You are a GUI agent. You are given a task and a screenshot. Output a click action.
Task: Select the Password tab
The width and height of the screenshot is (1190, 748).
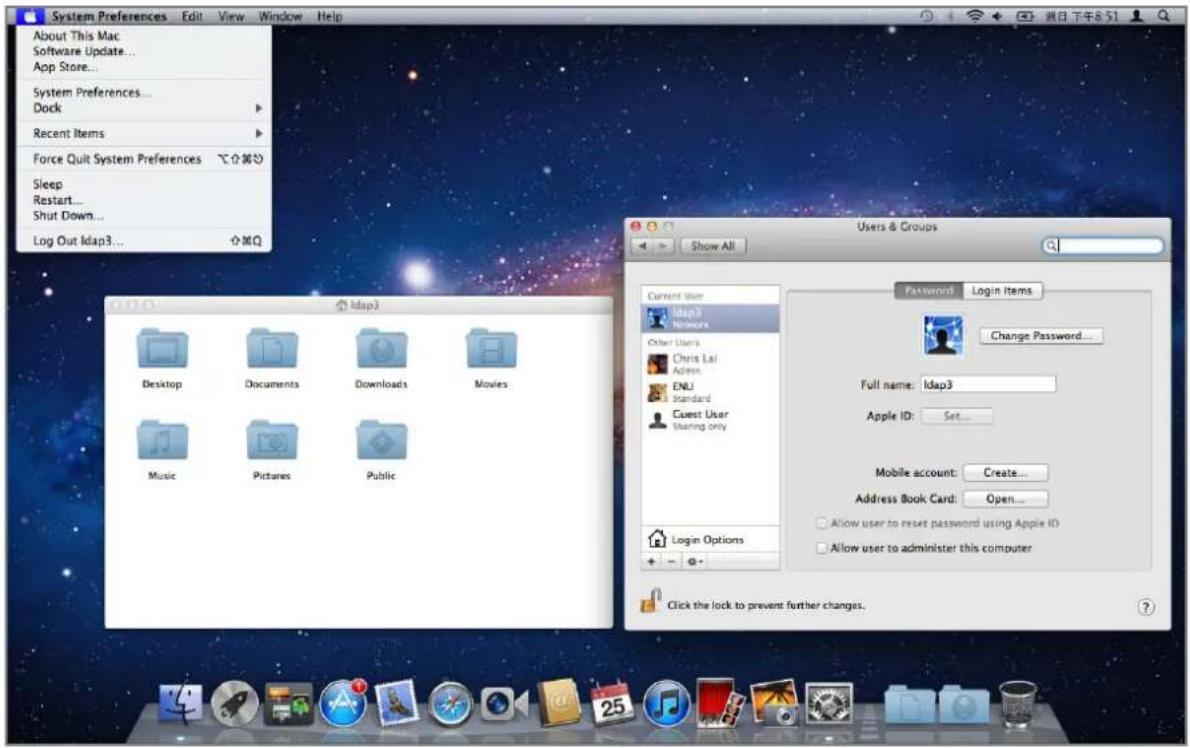929,291
